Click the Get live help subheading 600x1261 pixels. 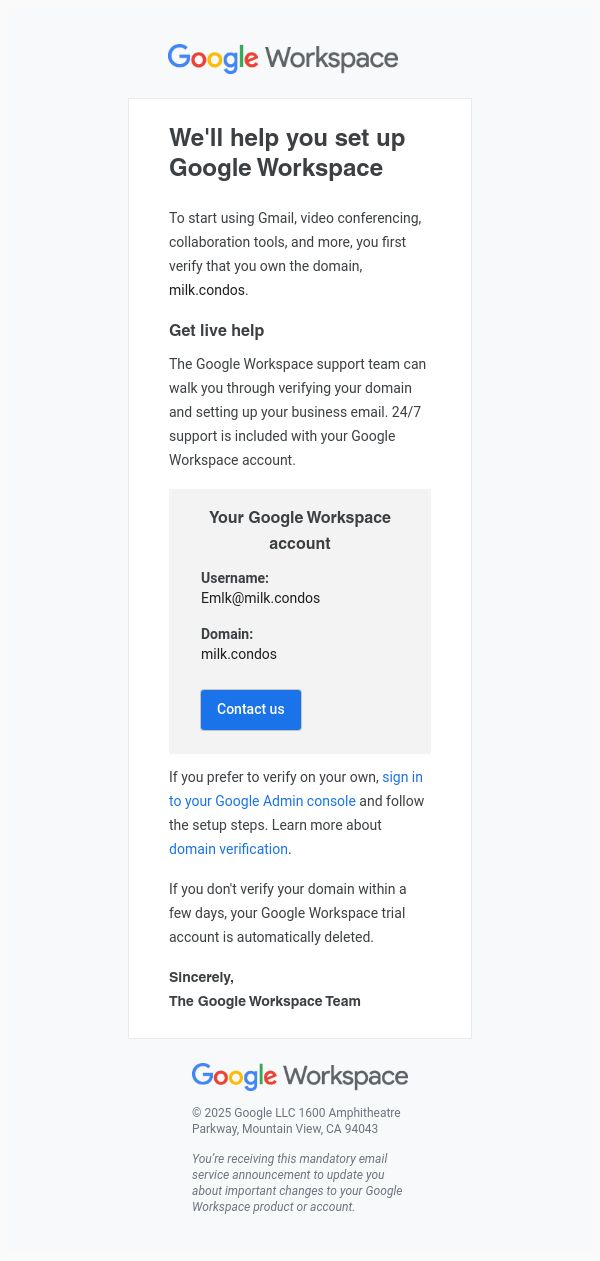point(216,330)
